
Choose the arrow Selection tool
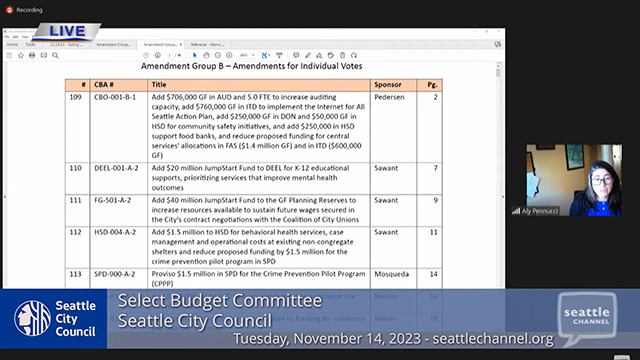tap(195, 55)
